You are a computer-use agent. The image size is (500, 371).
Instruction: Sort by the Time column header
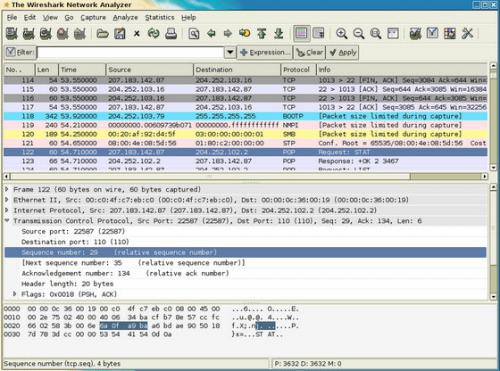(82, 70)
